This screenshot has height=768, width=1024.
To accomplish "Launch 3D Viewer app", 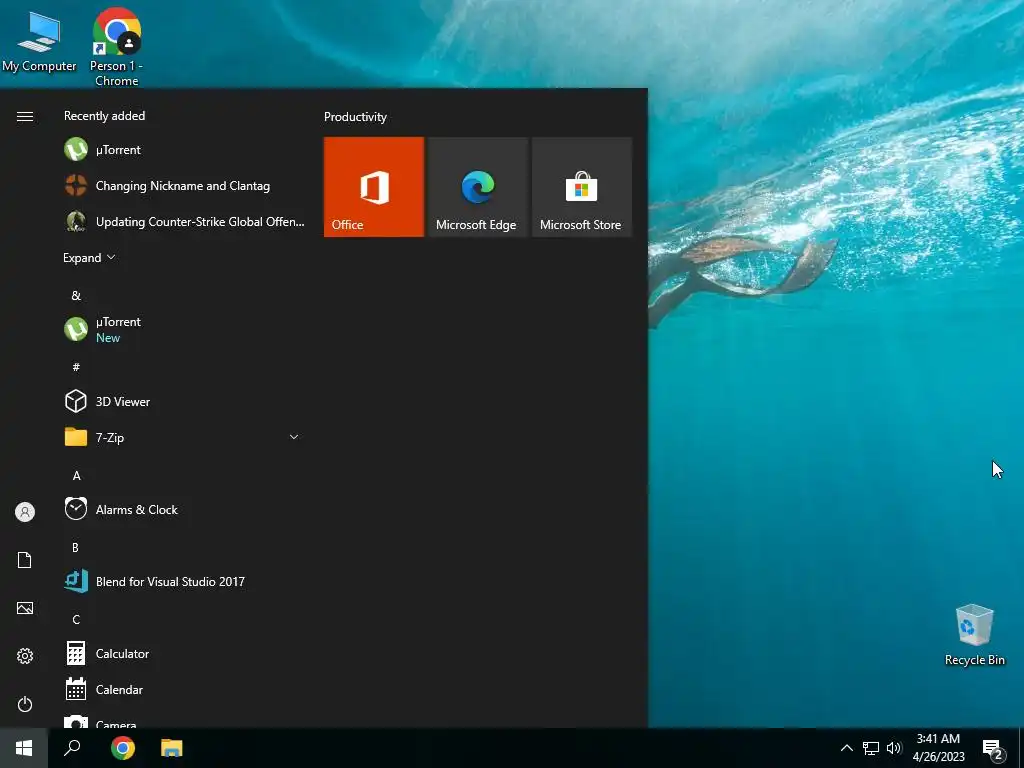I will [183, 401].
